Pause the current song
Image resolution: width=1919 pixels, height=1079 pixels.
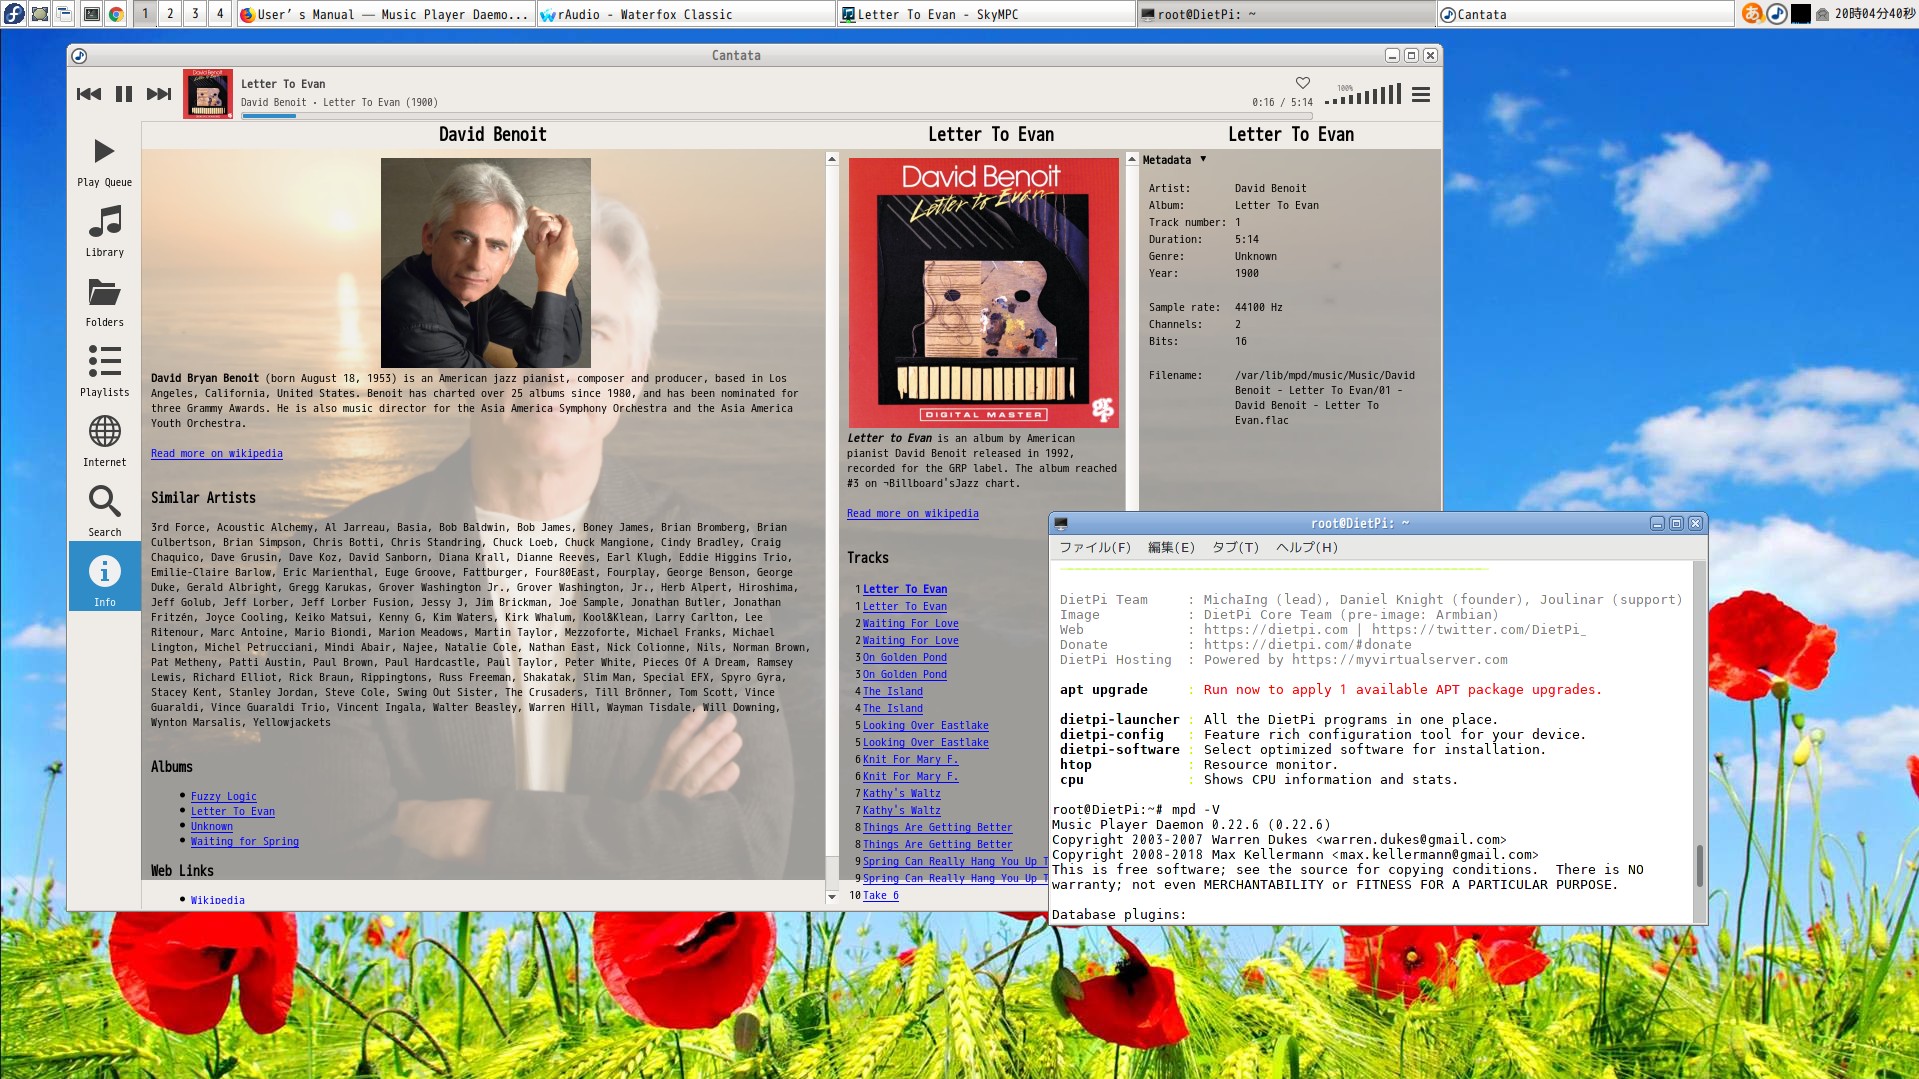[124, 94]
